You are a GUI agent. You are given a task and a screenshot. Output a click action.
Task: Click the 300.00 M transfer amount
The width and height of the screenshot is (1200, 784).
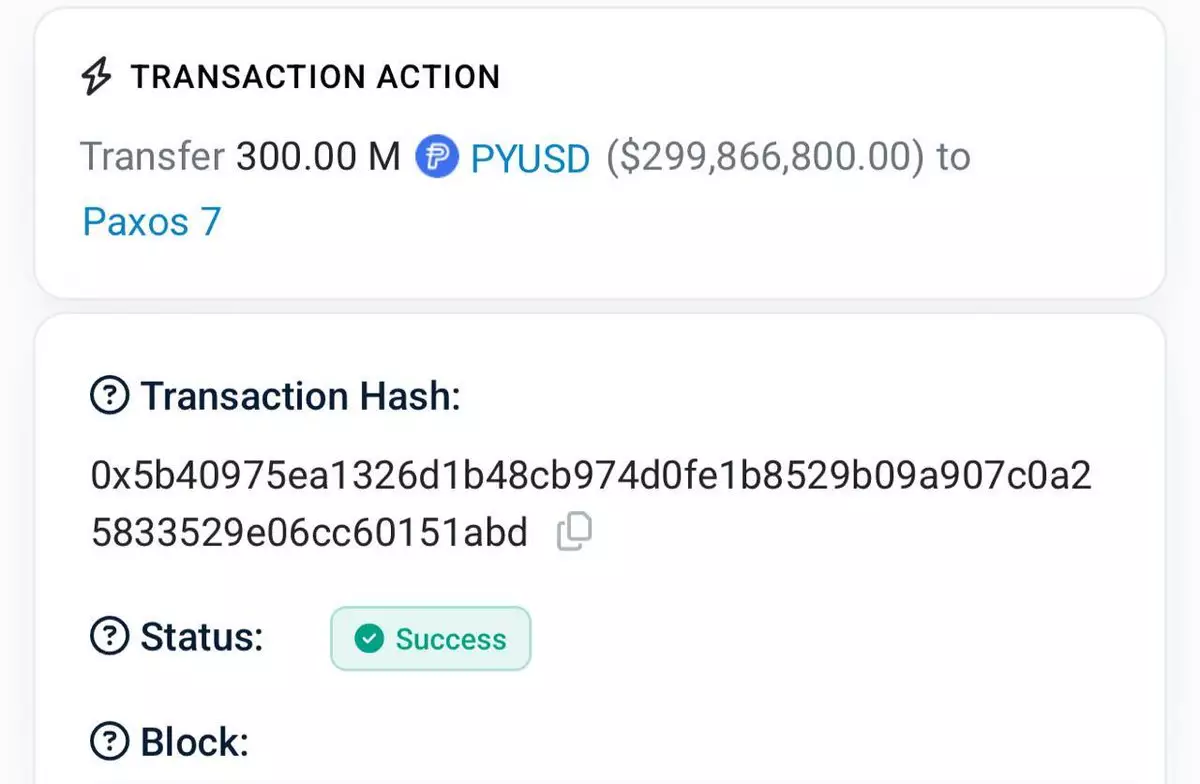click(318, 158)
